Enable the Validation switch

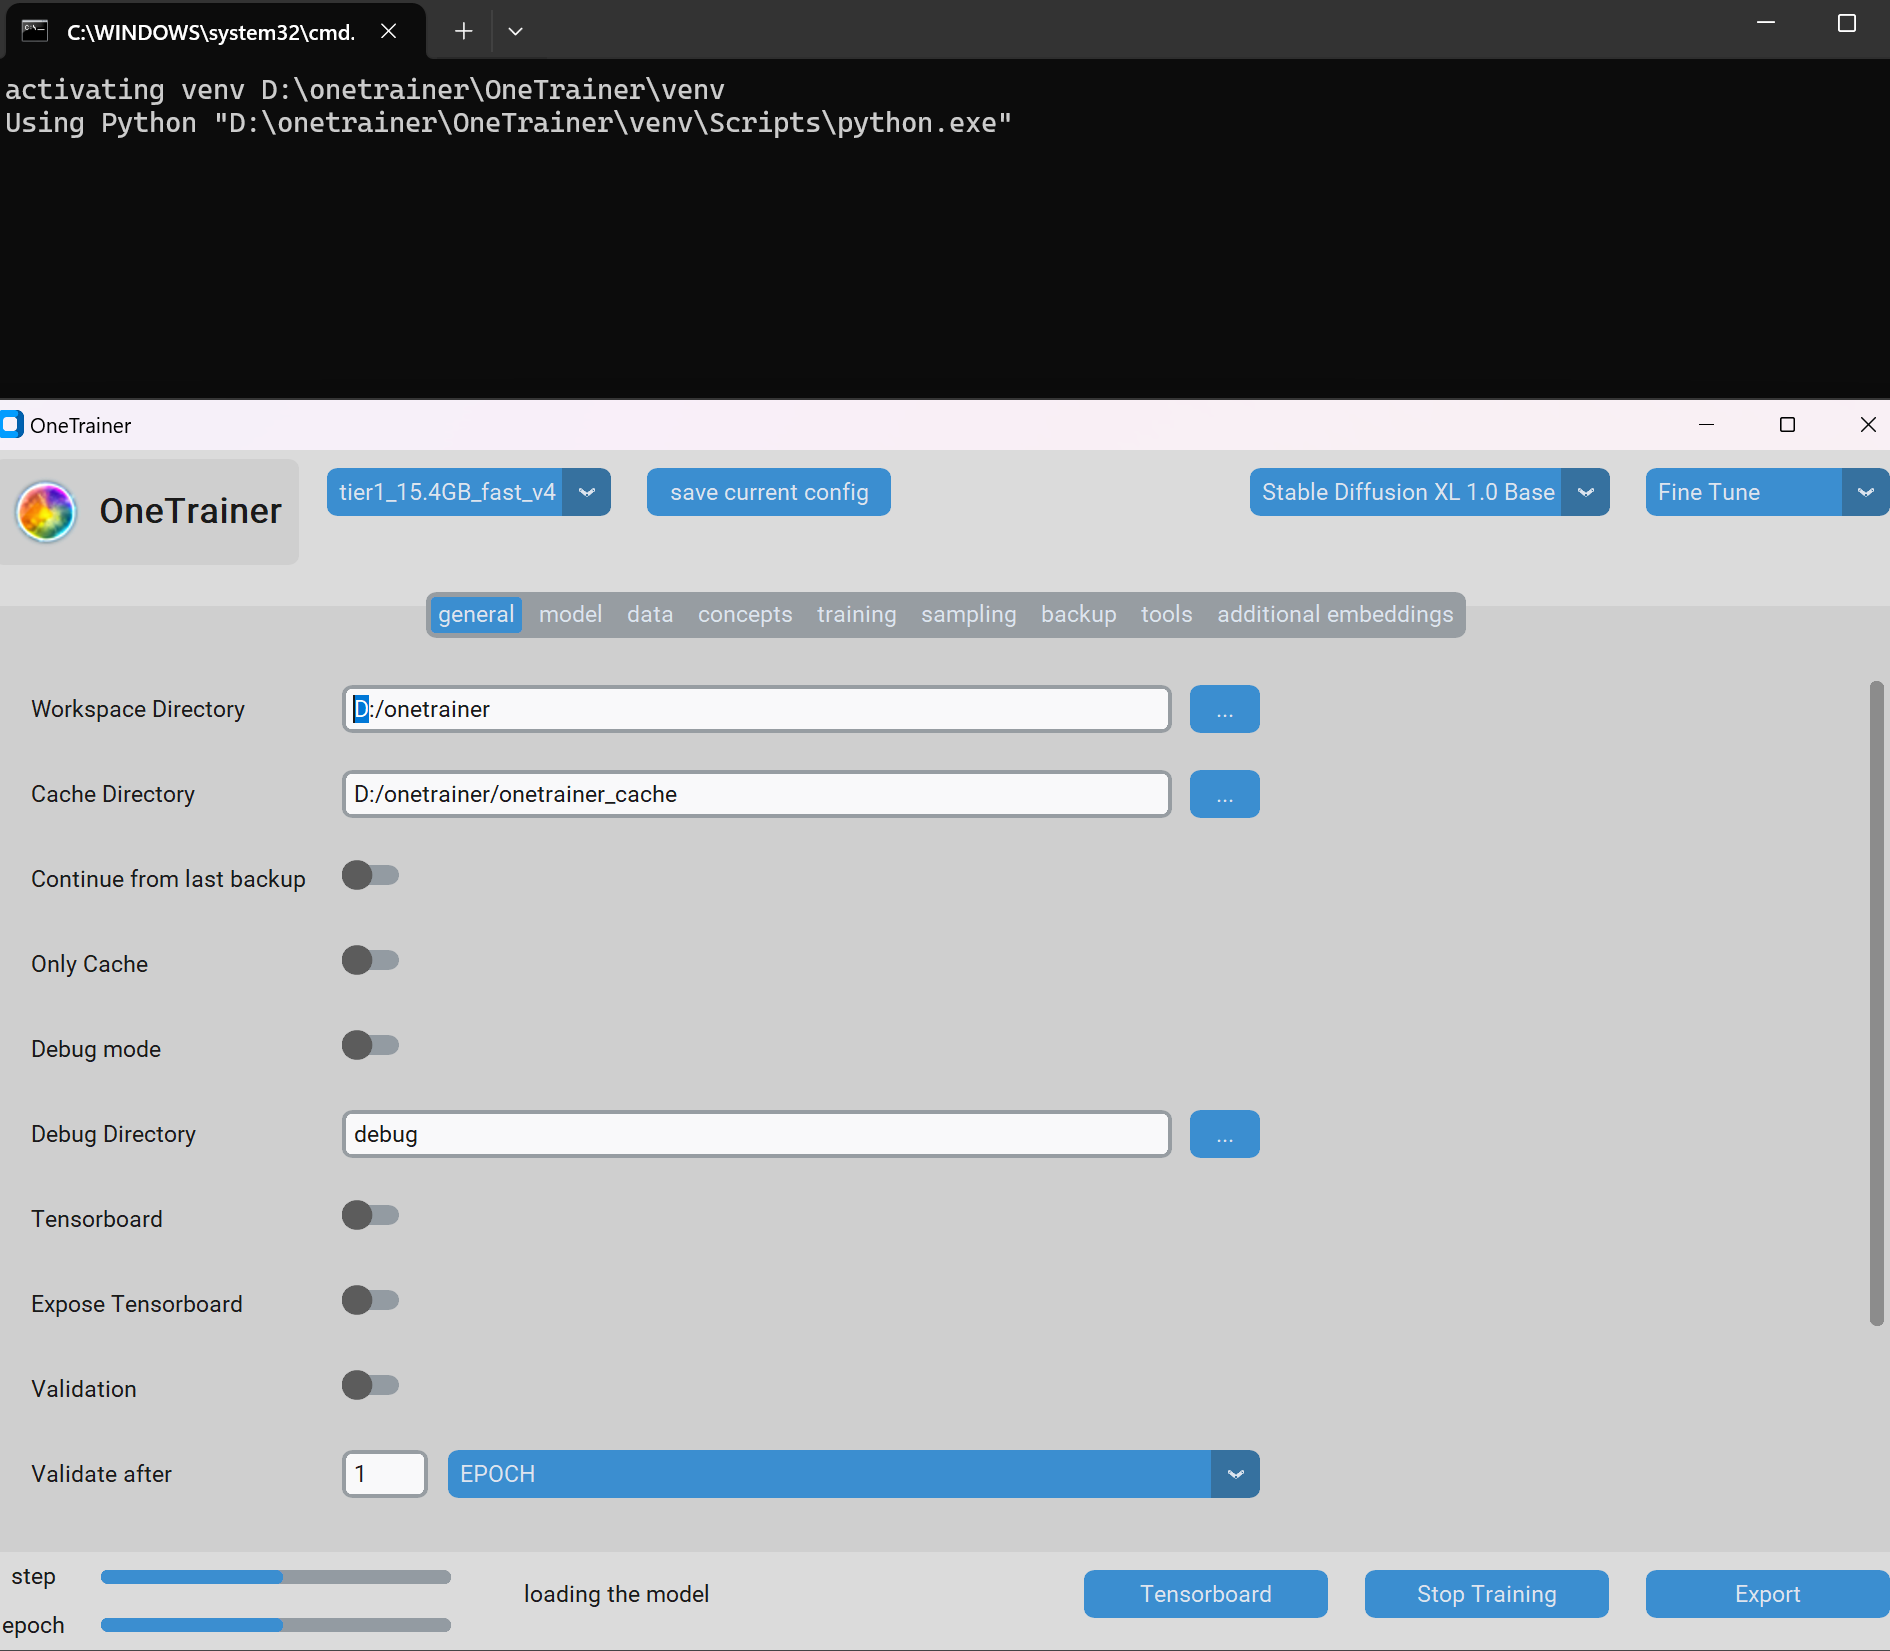click(x=371, y=1385)
